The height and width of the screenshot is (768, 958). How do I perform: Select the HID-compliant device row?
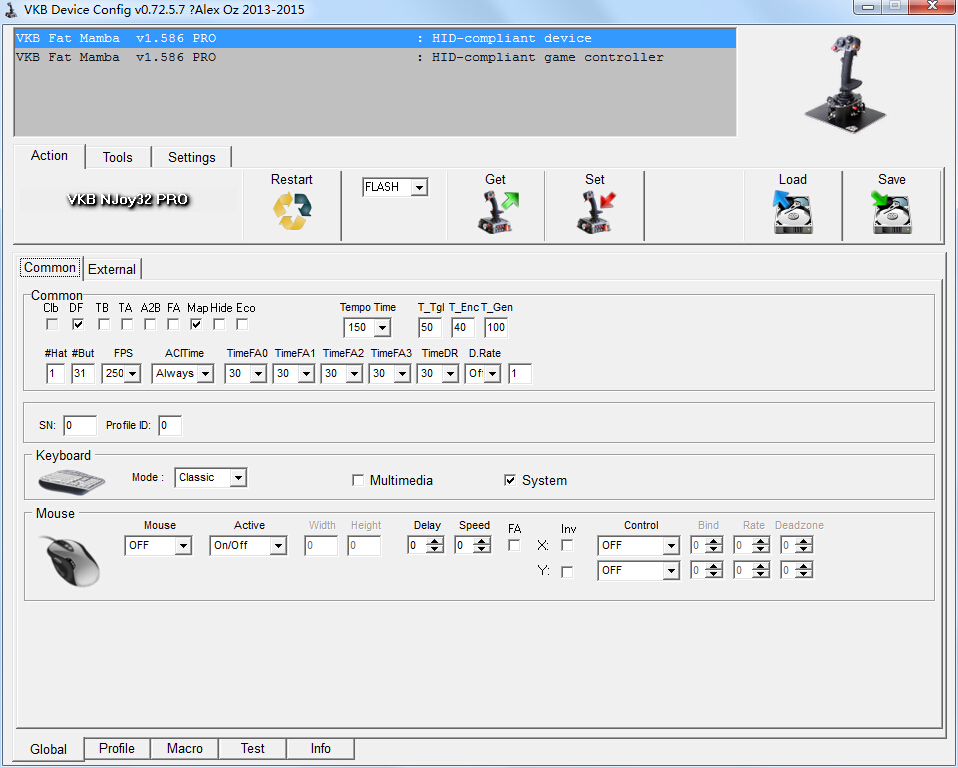point(375,38)
